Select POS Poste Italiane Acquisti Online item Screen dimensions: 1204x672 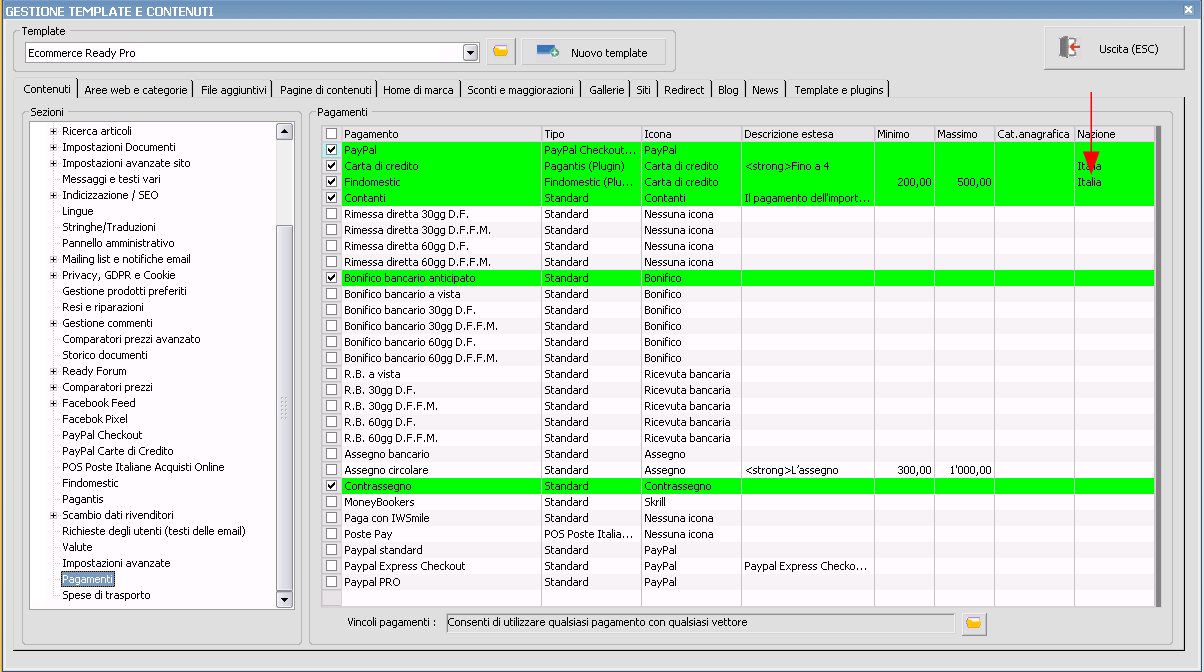click(143, 467)
